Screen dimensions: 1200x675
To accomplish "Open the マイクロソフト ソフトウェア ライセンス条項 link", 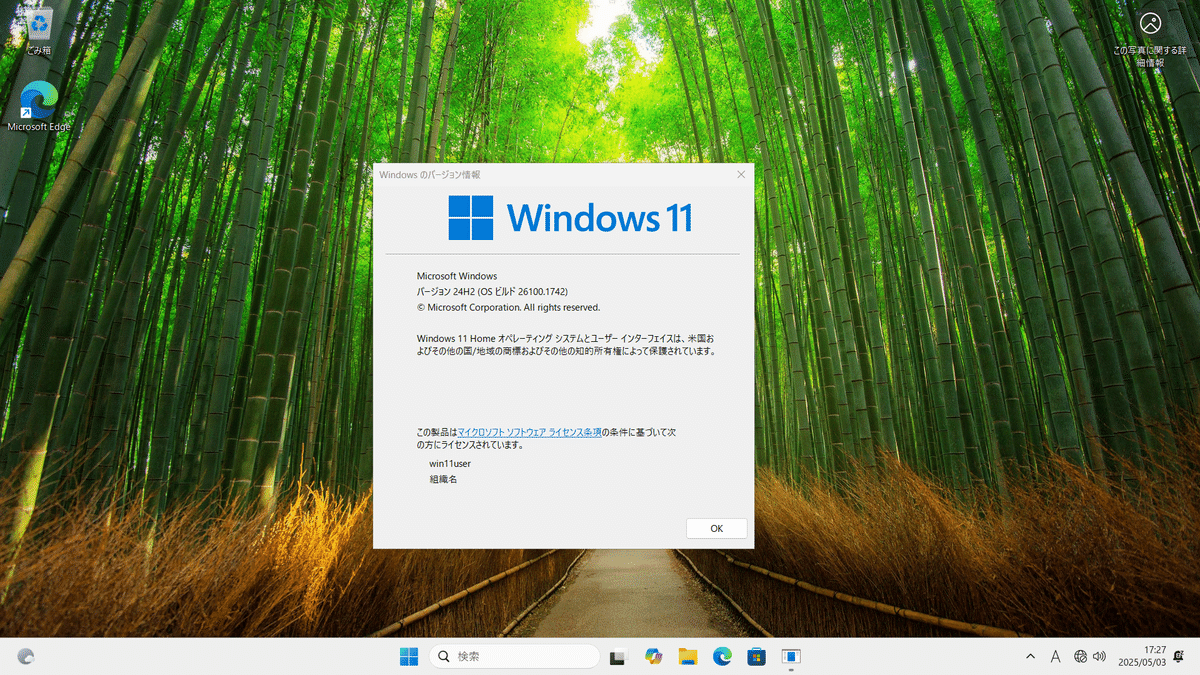I will 529,432.
